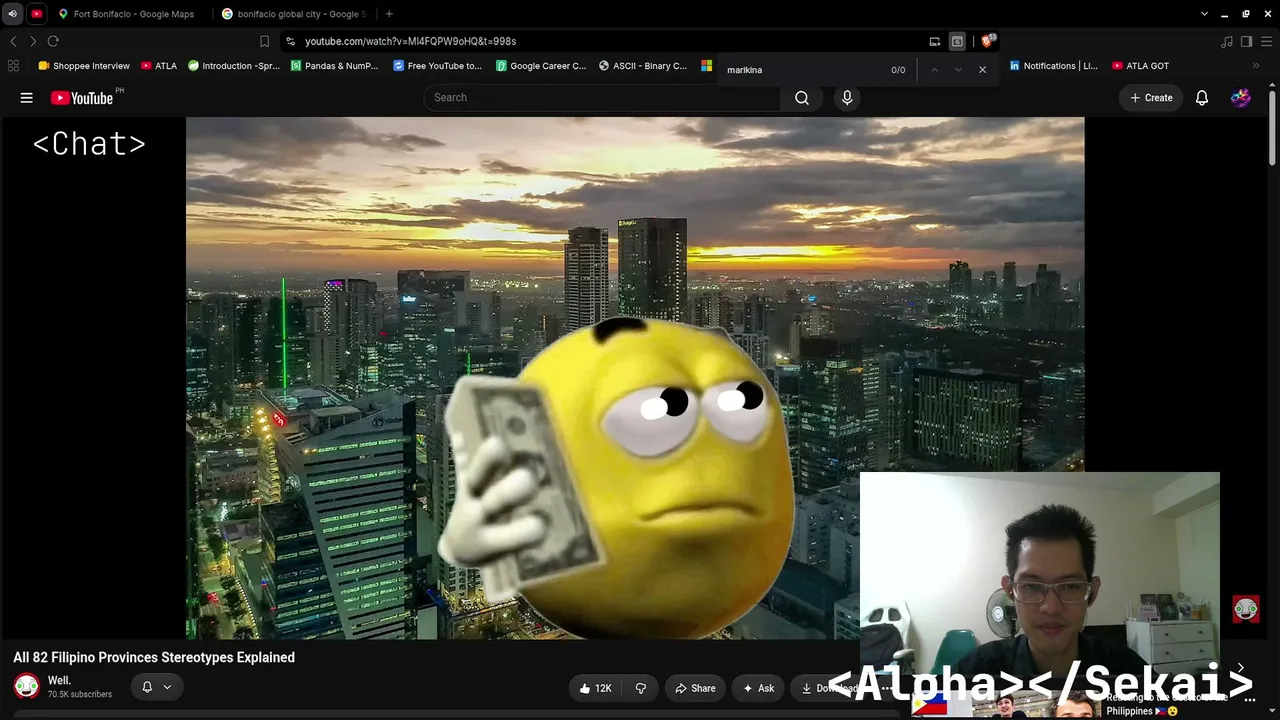Toggle the browser sidebar panel
This screenshot has width=1280, height=720.
[1246, 41]
